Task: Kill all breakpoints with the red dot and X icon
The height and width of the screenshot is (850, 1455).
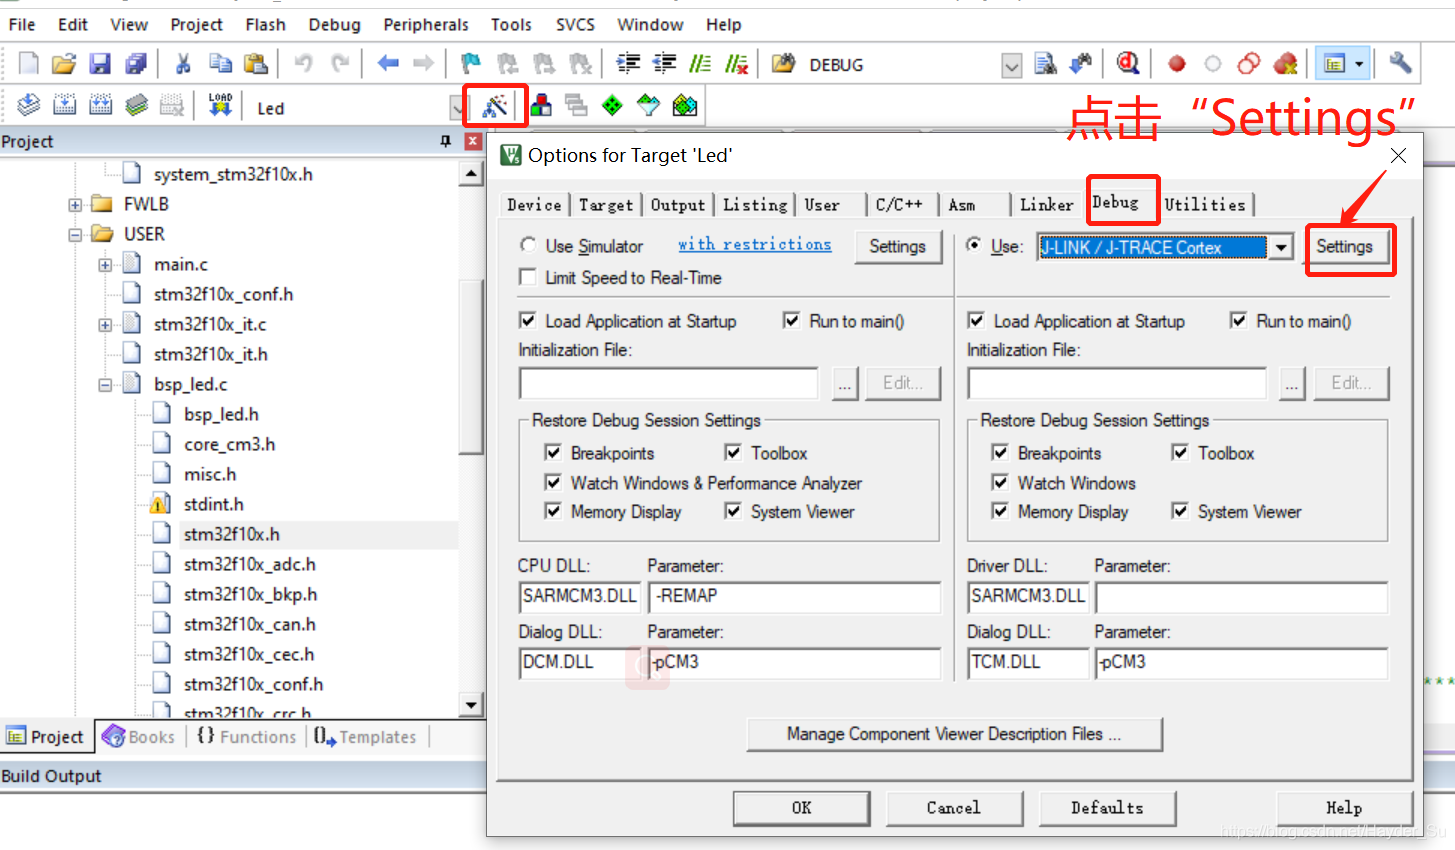Action: [1286, 64]
